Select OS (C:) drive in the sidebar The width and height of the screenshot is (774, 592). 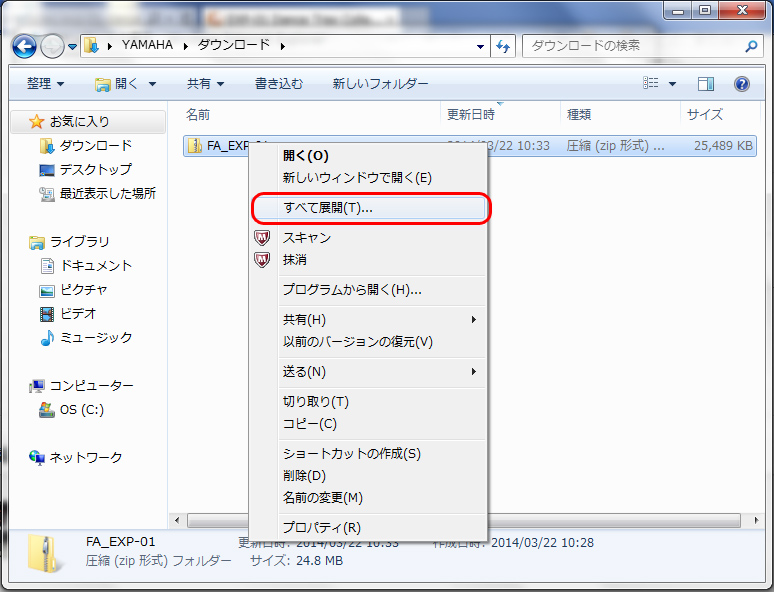pyautogui.click(x=81, y=410)
